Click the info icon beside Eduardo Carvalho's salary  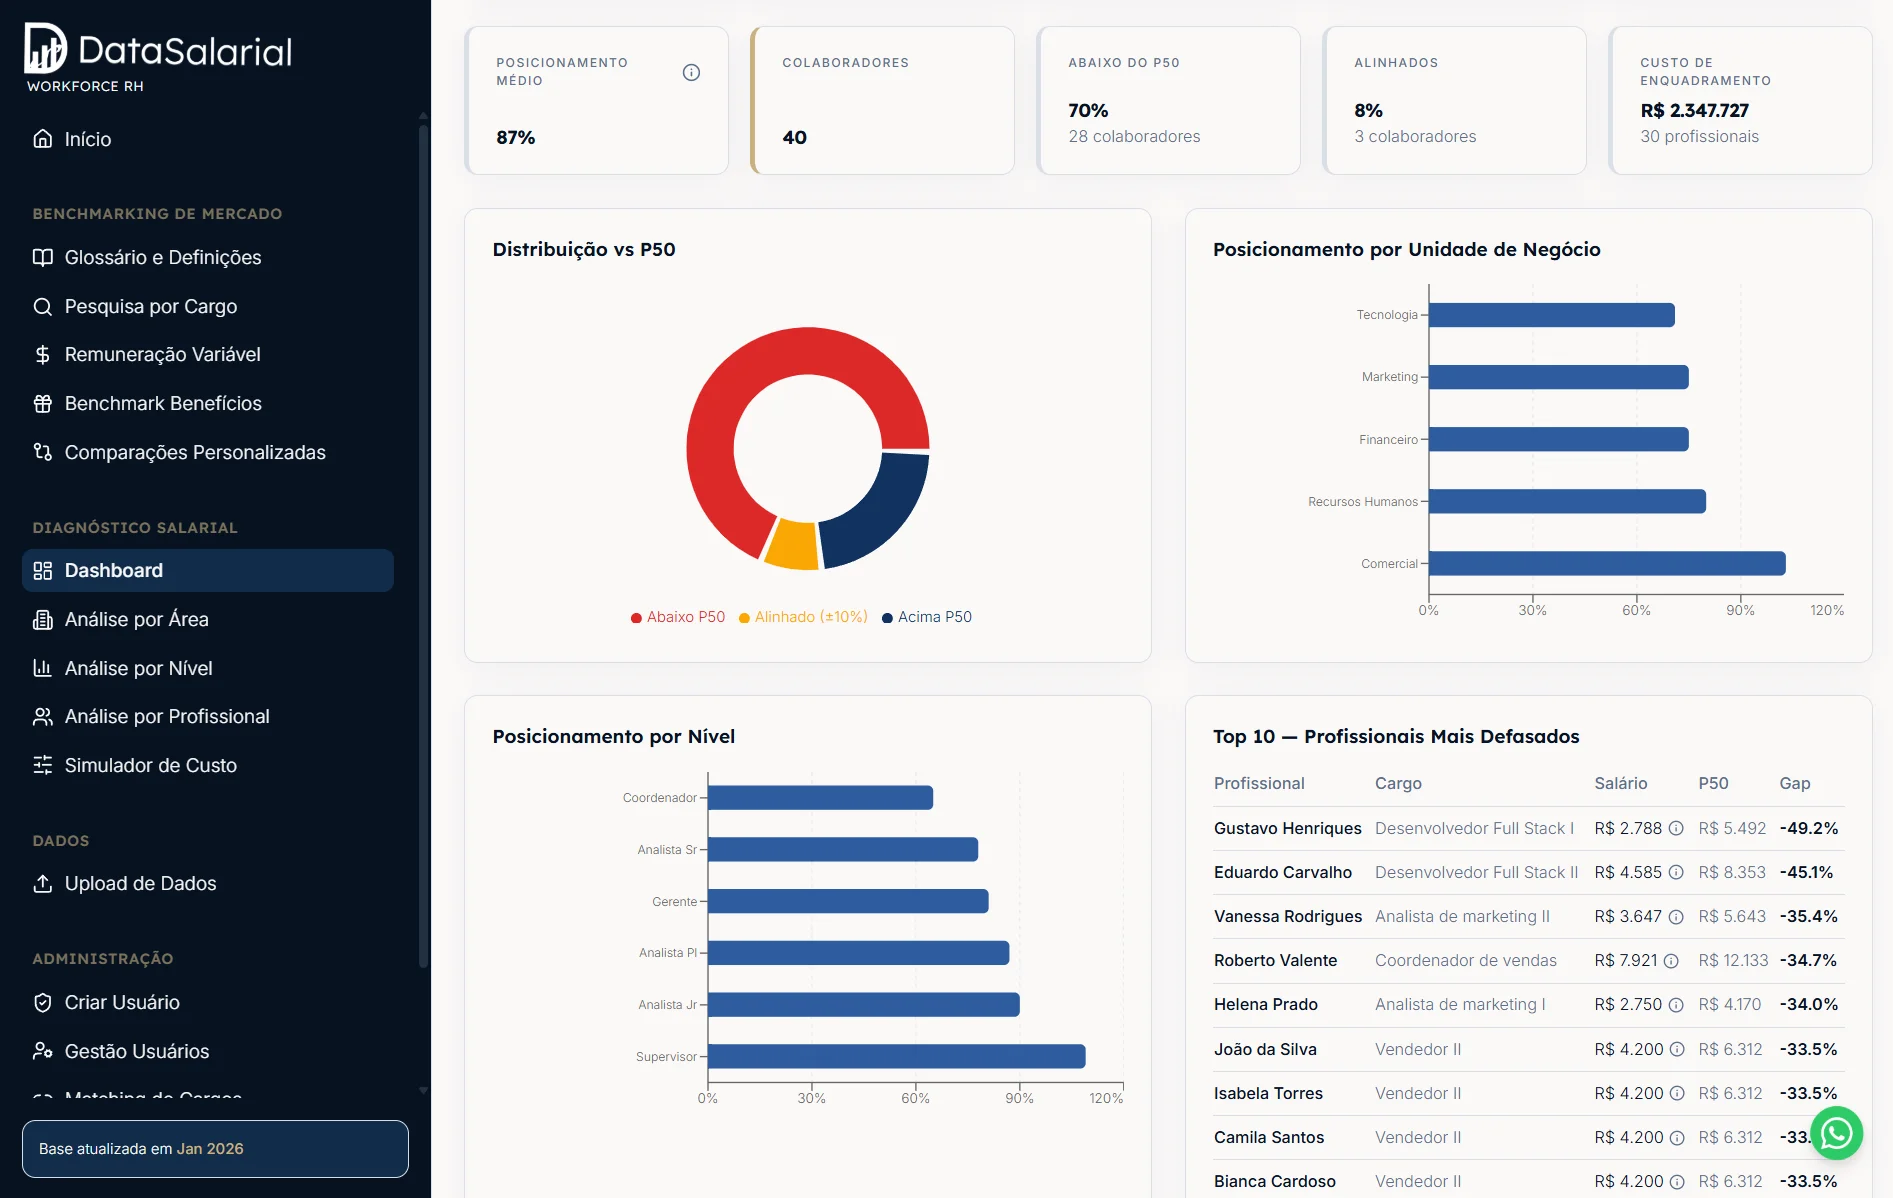pyautogui.click(x=1676, y=873)
